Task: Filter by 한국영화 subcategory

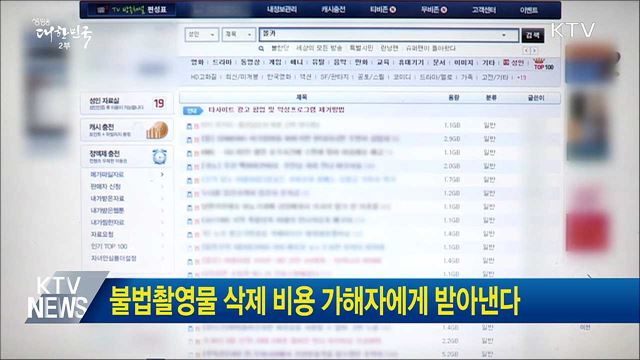Action: click(x=279, y=77)
